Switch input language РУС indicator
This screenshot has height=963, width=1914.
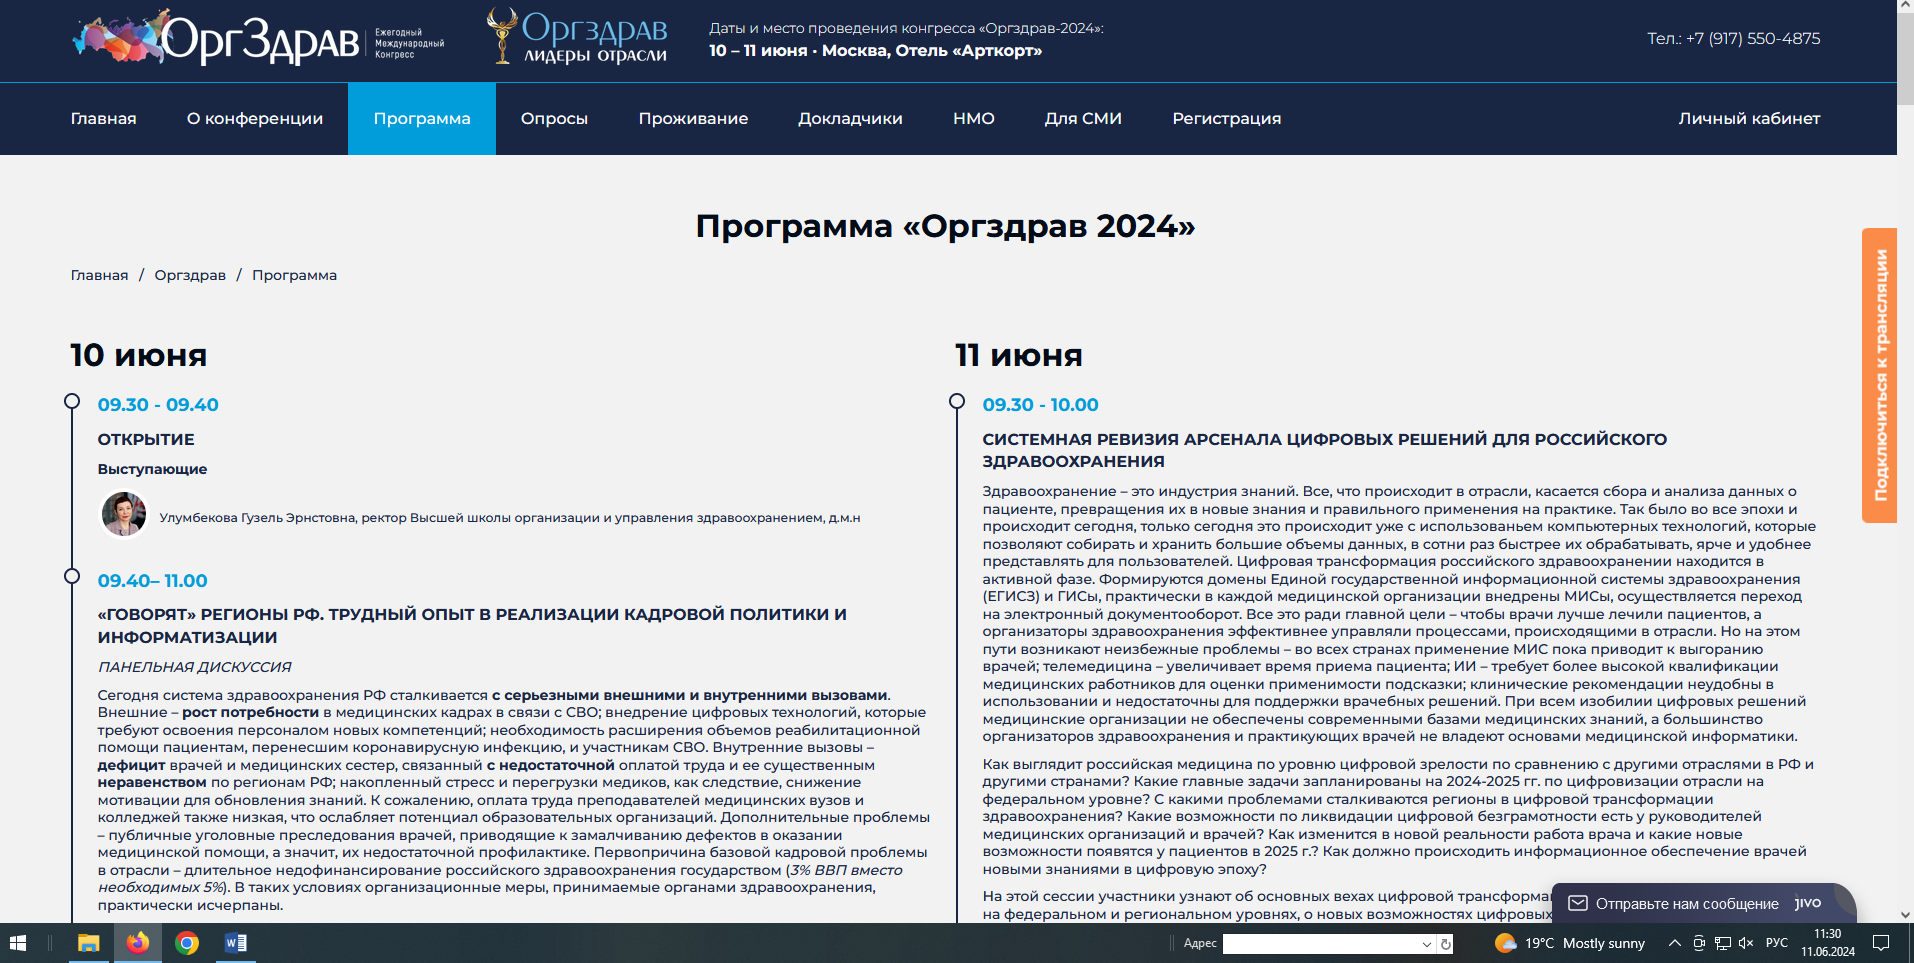pos(1777,943)
